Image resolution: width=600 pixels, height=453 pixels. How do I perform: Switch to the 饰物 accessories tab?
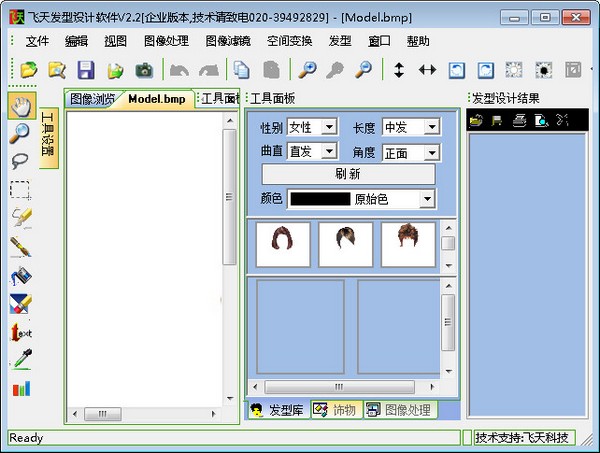tap(335, 409)
